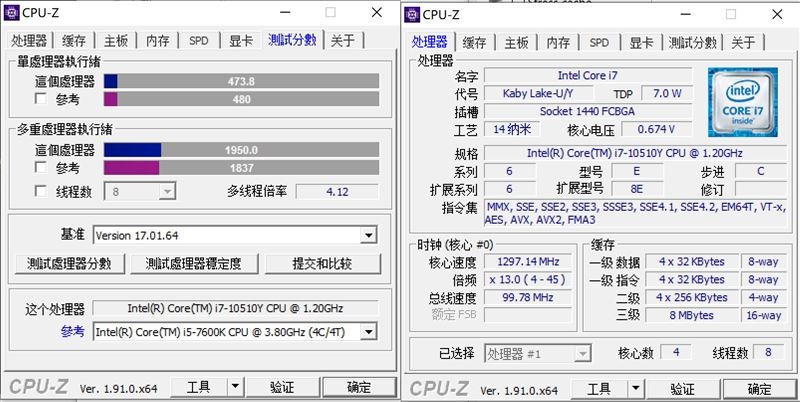
Task: Click 线程数 value 8 in right window
Action: pos(769,352)
